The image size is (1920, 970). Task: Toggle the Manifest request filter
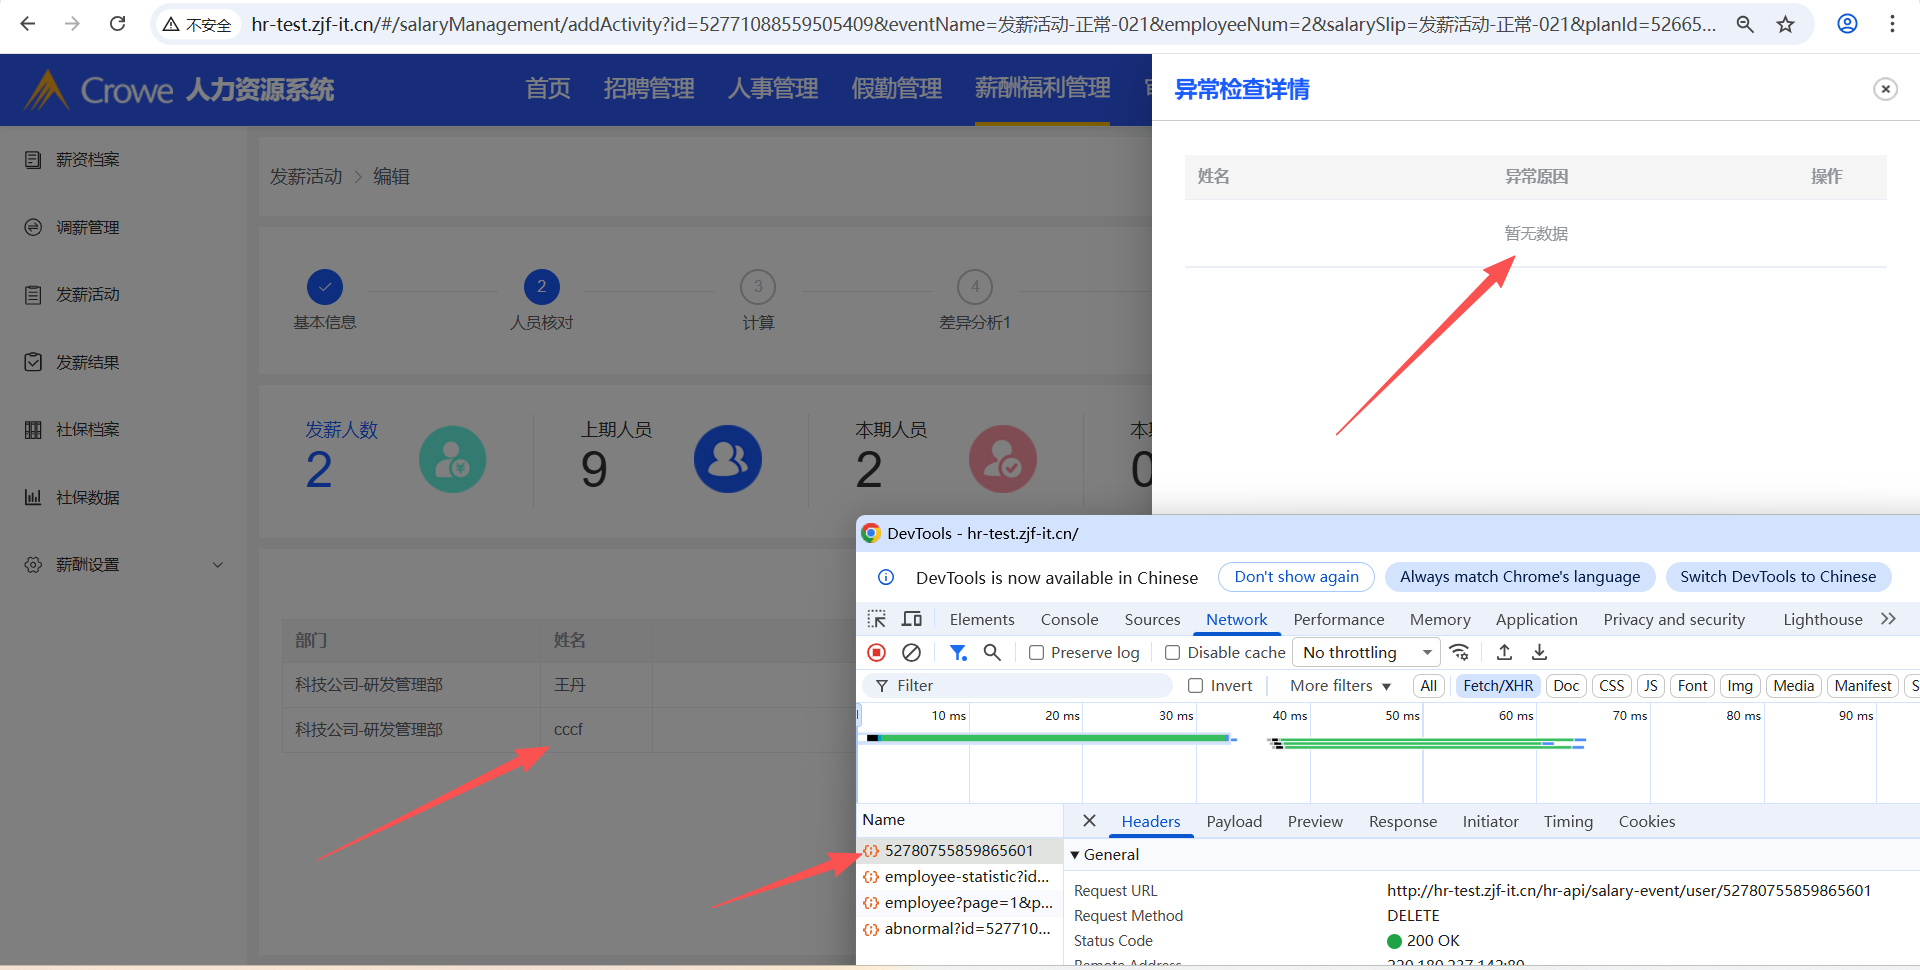click(x=1863, y=685)
